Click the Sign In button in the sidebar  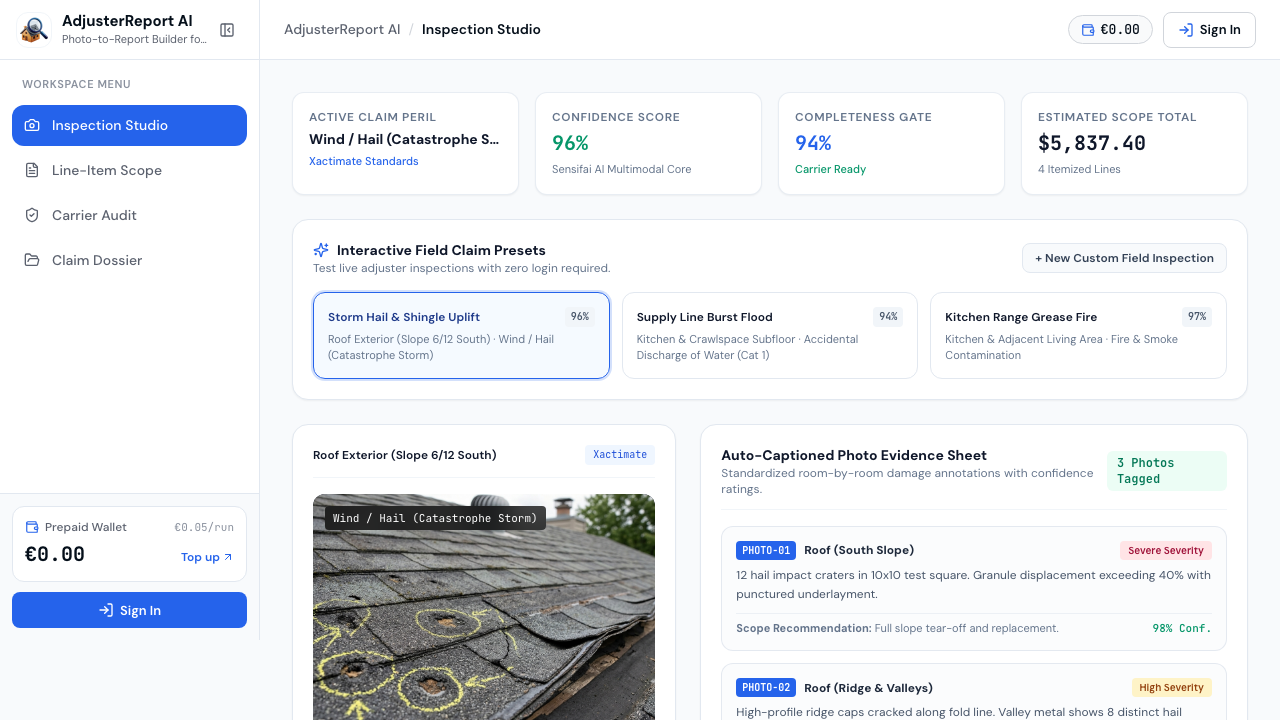tap(129, 610)
